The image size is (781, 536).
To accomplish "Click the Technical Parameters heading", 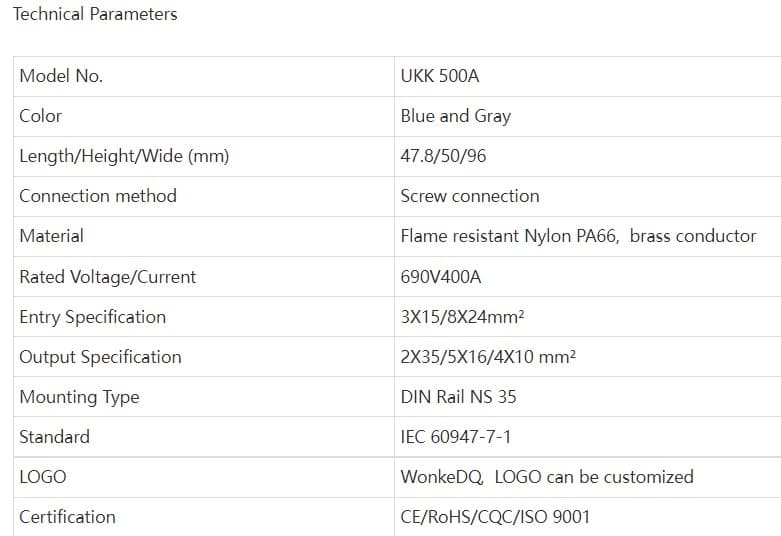I will tap(95, 14).
